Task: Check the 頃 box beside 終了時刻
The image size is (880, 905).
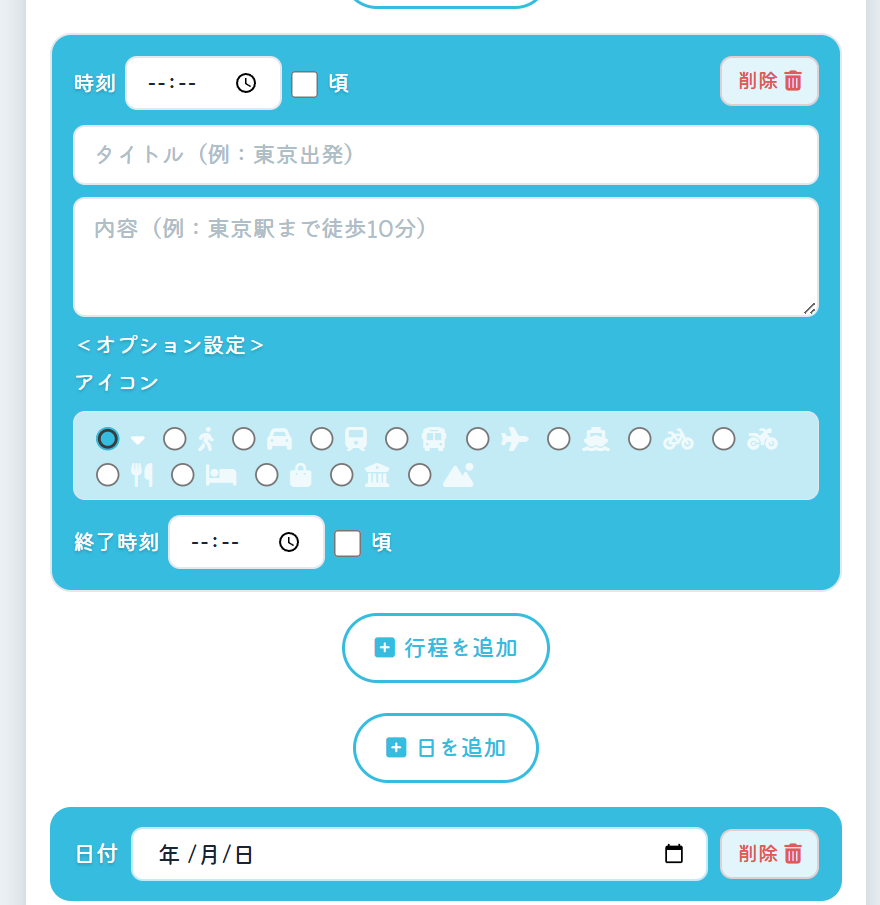Action: point(347,543)
